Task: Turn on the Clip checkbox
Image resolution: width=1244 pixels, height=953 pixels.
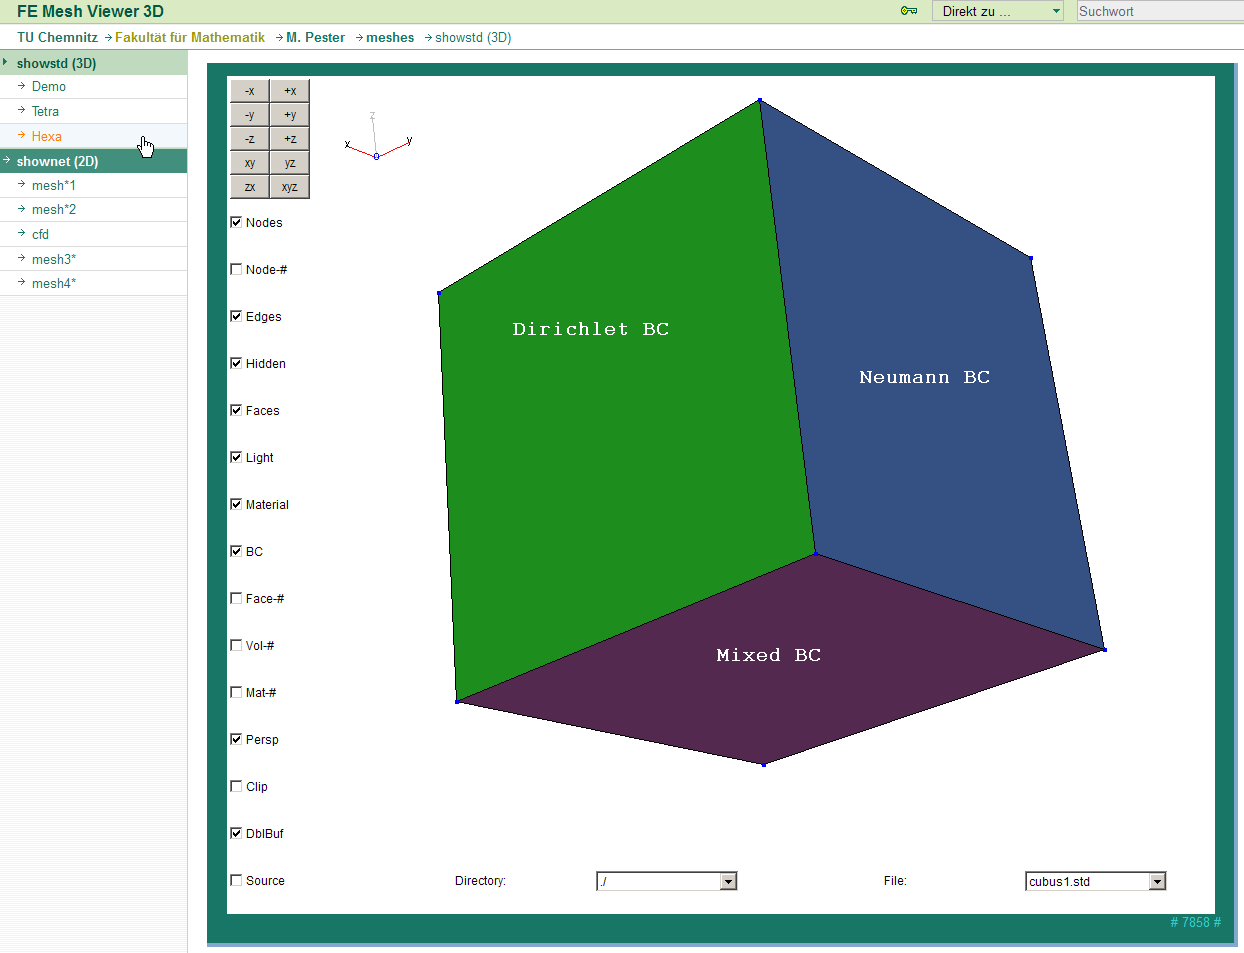Action: [x=237, y=786]
